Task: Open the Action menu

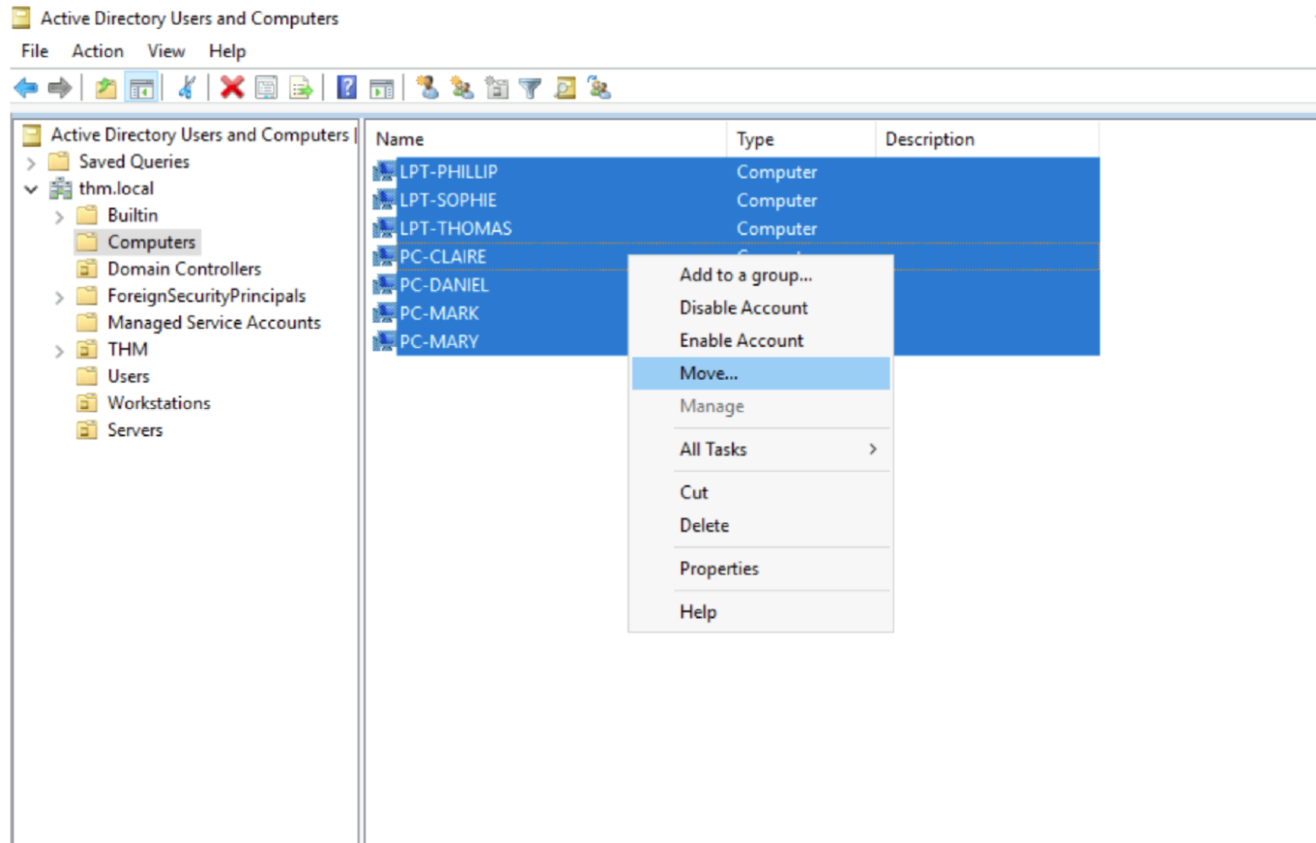Action: [98, 51]
